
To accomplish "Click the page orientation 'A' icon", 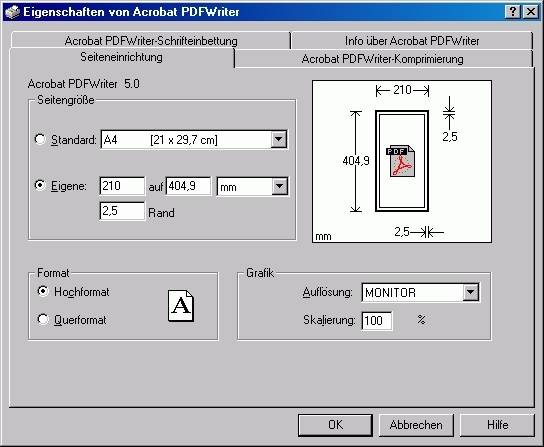I will coord(181,306).
